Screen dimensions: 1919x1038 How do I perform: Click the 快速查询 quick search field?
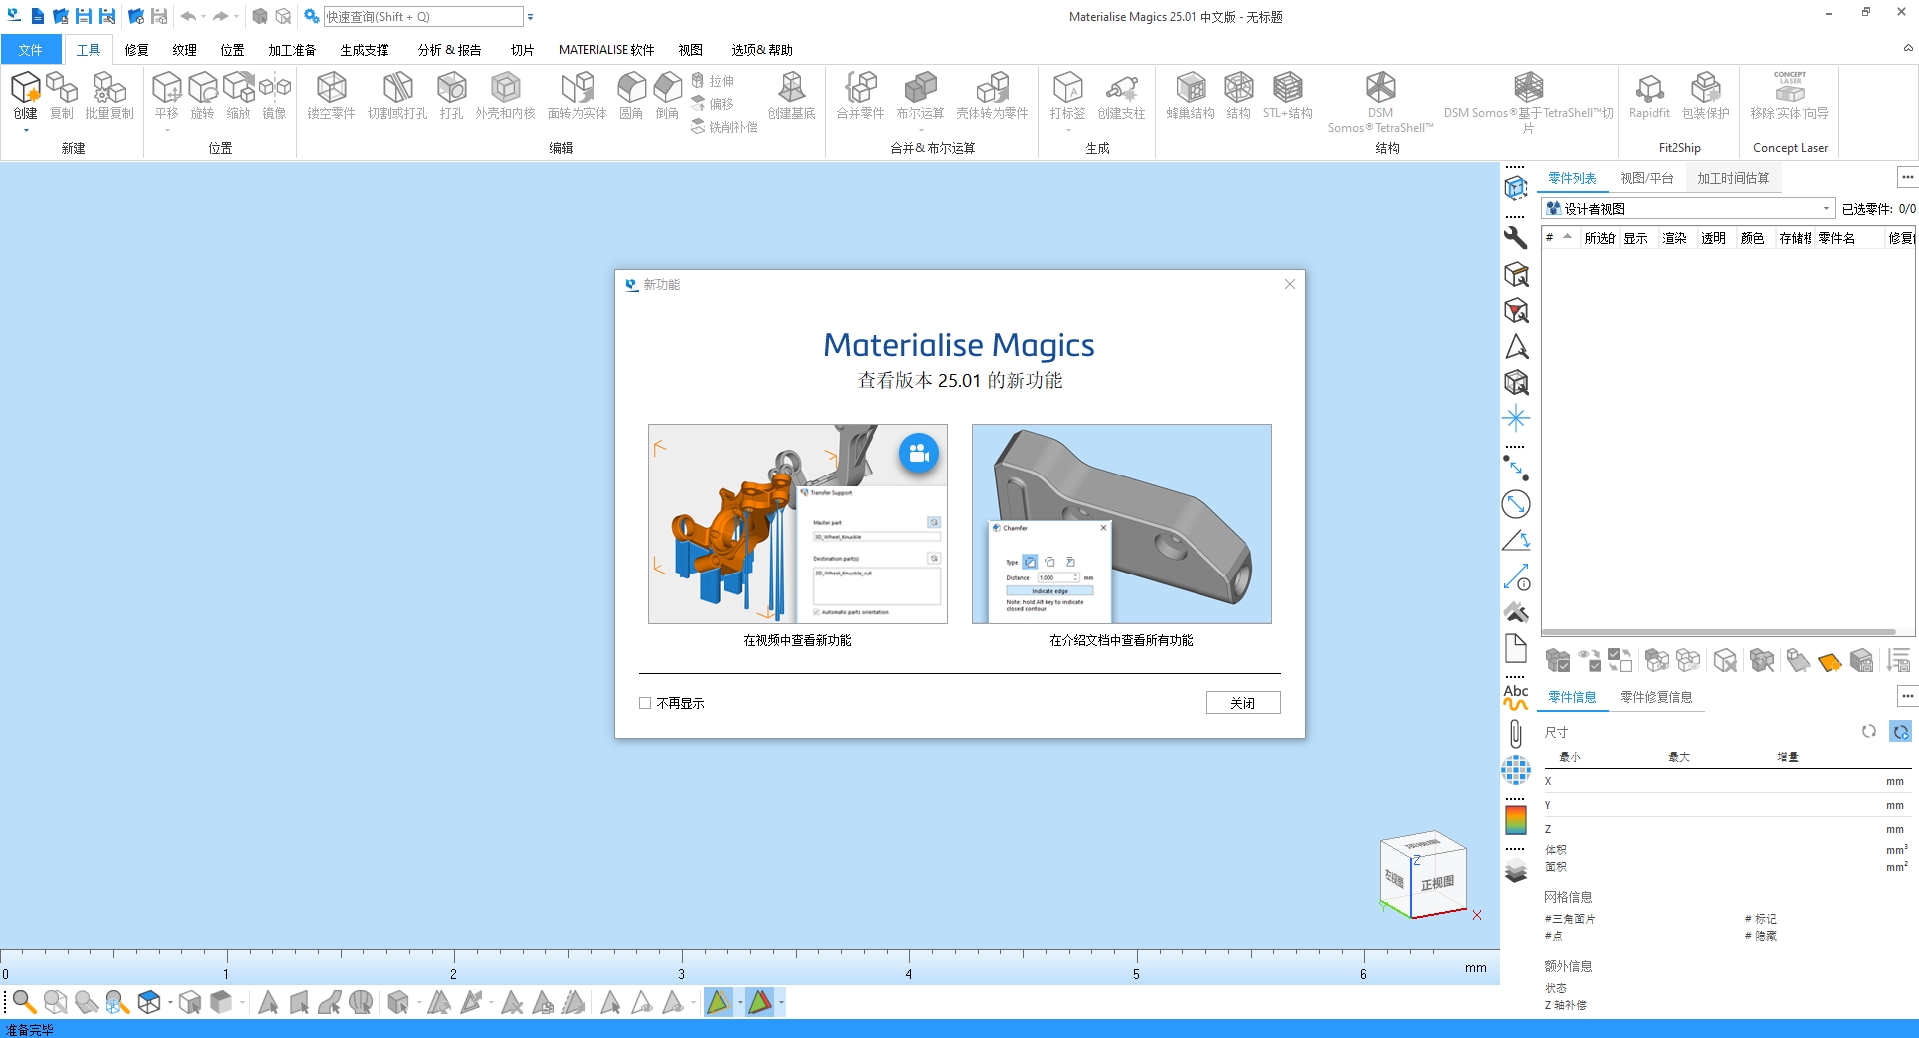[x=423, y=17]
